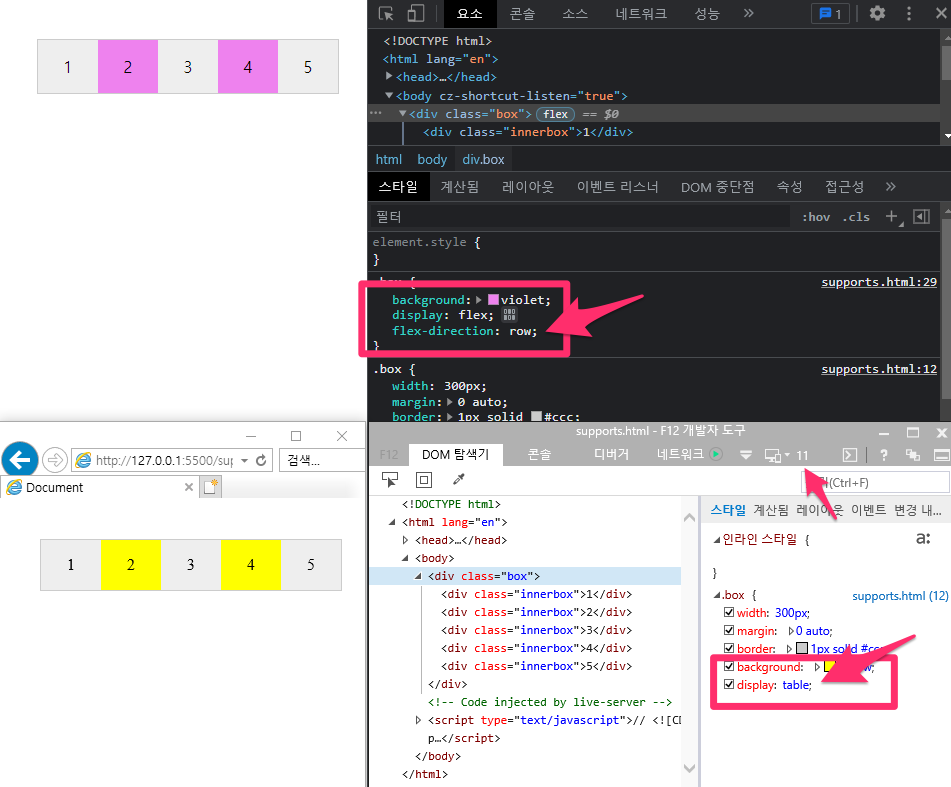Activate Chrome DevTools element inspector icon

(386, 13)
